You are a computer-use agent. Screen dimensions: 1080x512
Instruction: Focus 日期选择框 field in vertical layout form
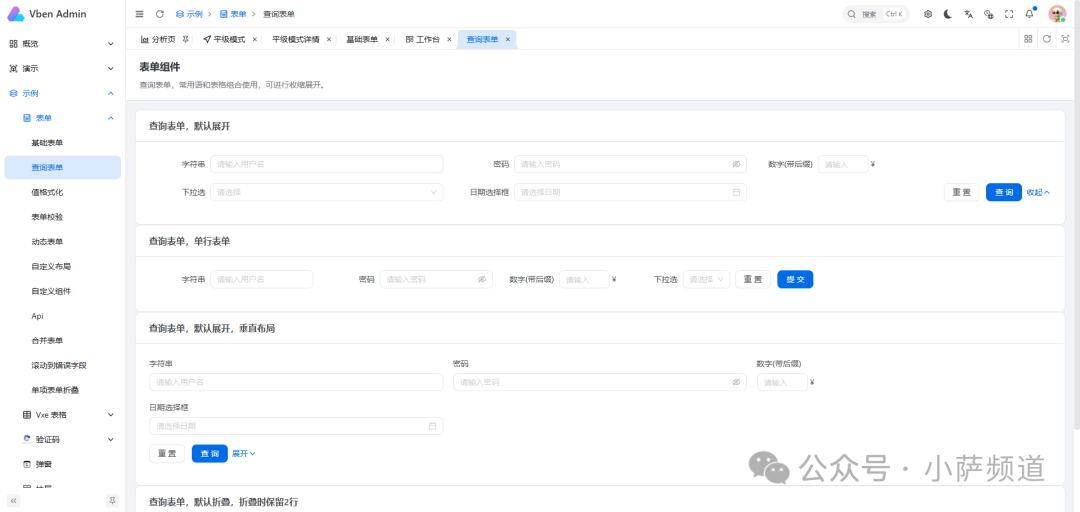click(296, 426)
